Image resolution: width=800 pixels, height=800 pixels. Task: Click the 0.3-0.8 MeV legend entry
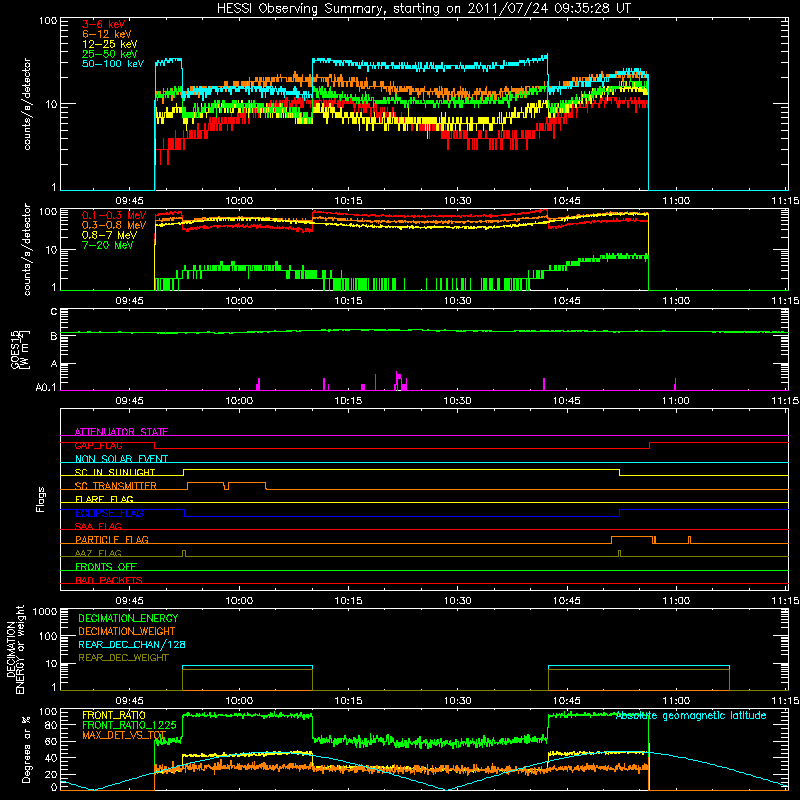pyautogui.click(x=114, y=225)
